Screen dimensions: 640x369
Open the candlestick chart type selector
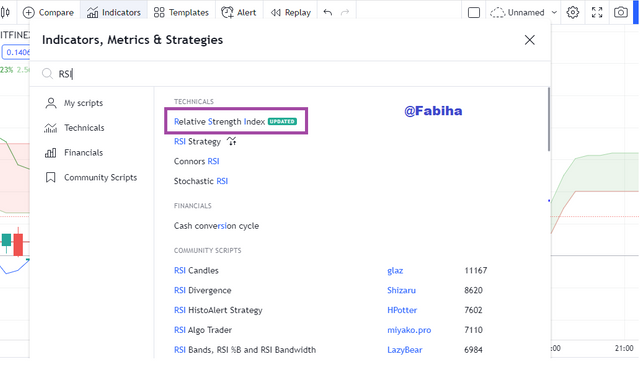[5, 13]
